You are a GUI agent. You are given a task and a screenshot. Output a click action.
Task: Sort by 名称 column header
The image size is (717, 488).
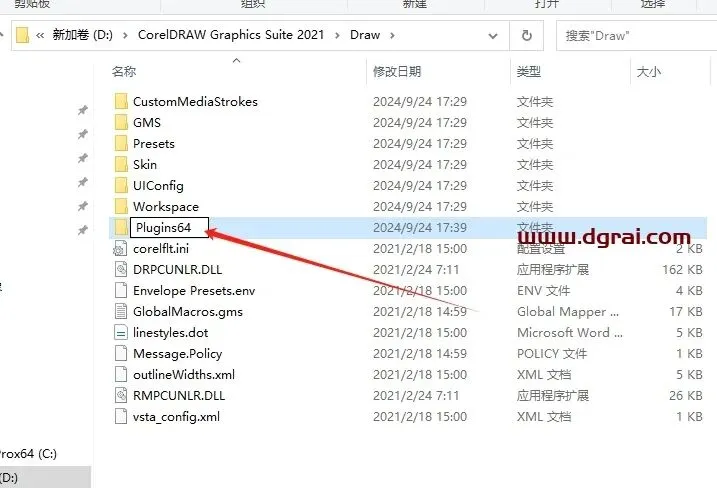tap(124, 71)
